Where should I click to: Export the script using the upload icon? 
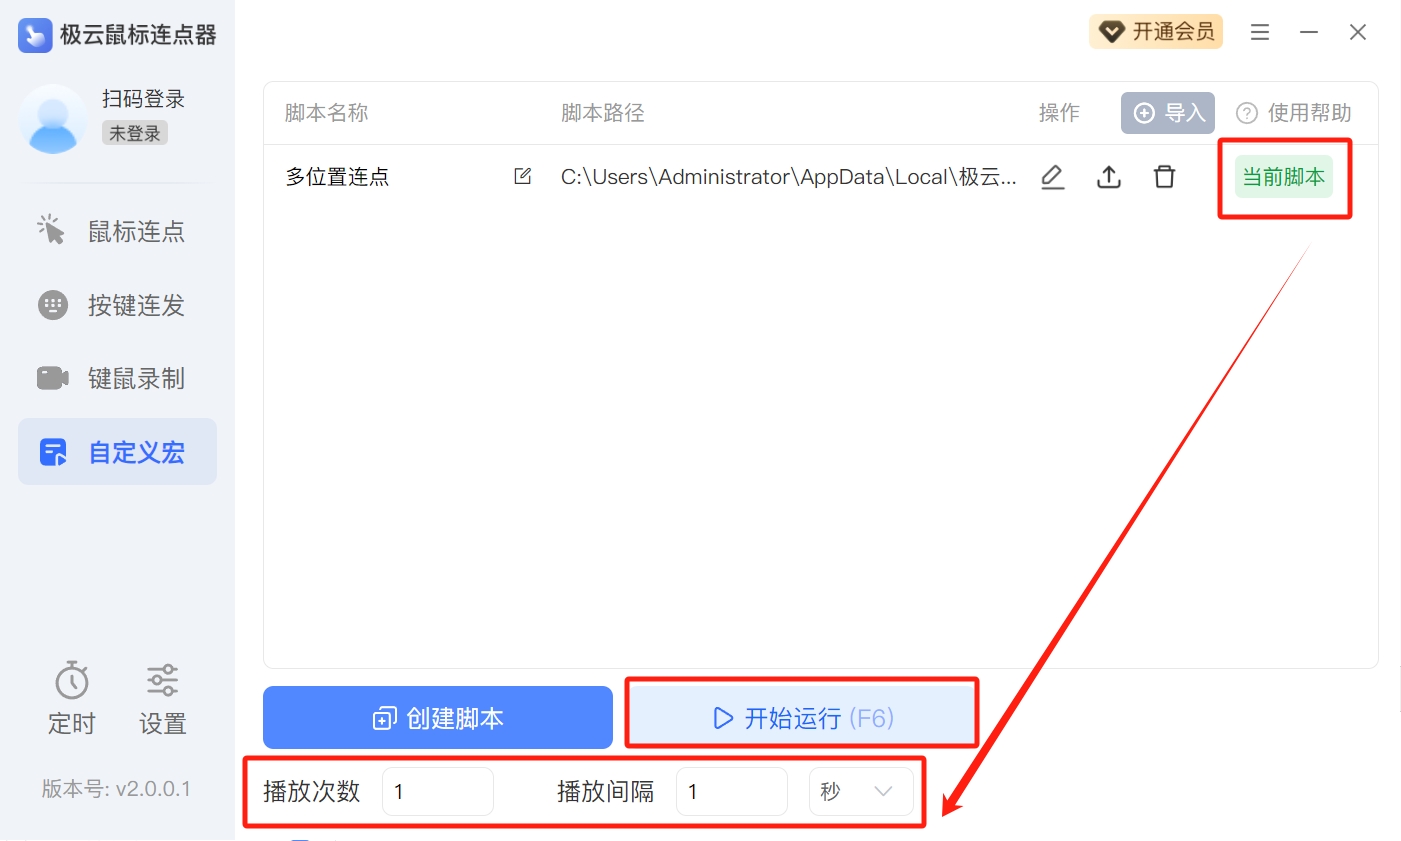click(1109, 177)
